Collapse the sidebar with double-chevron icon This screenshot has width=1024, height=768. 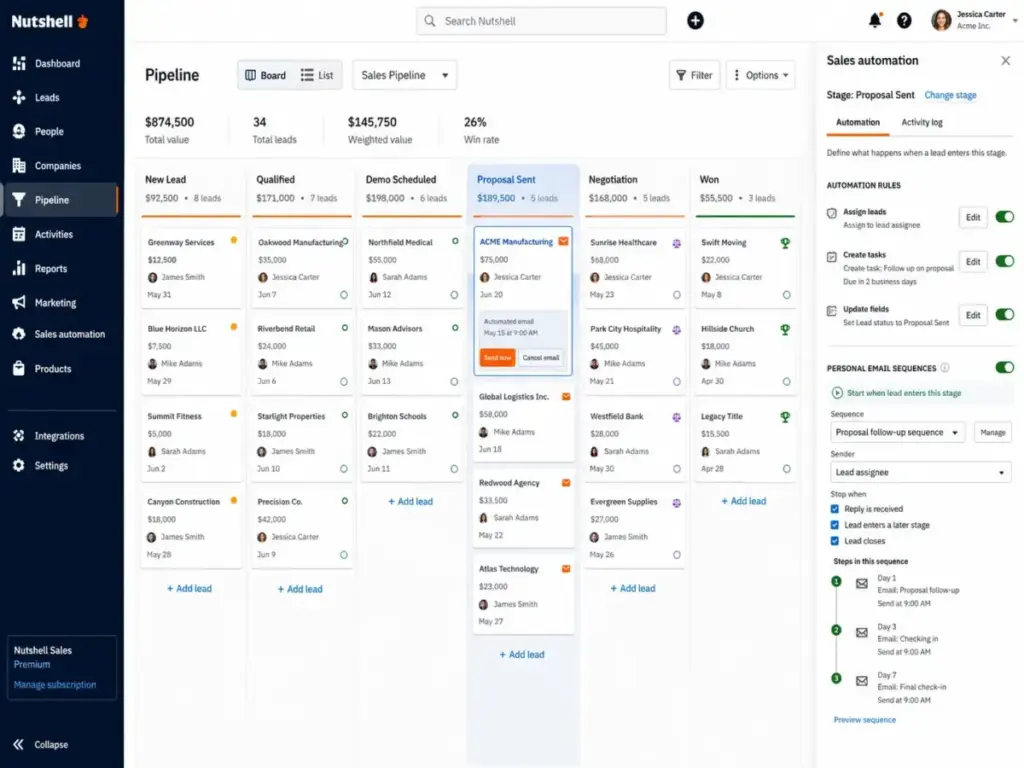(18, 744)
